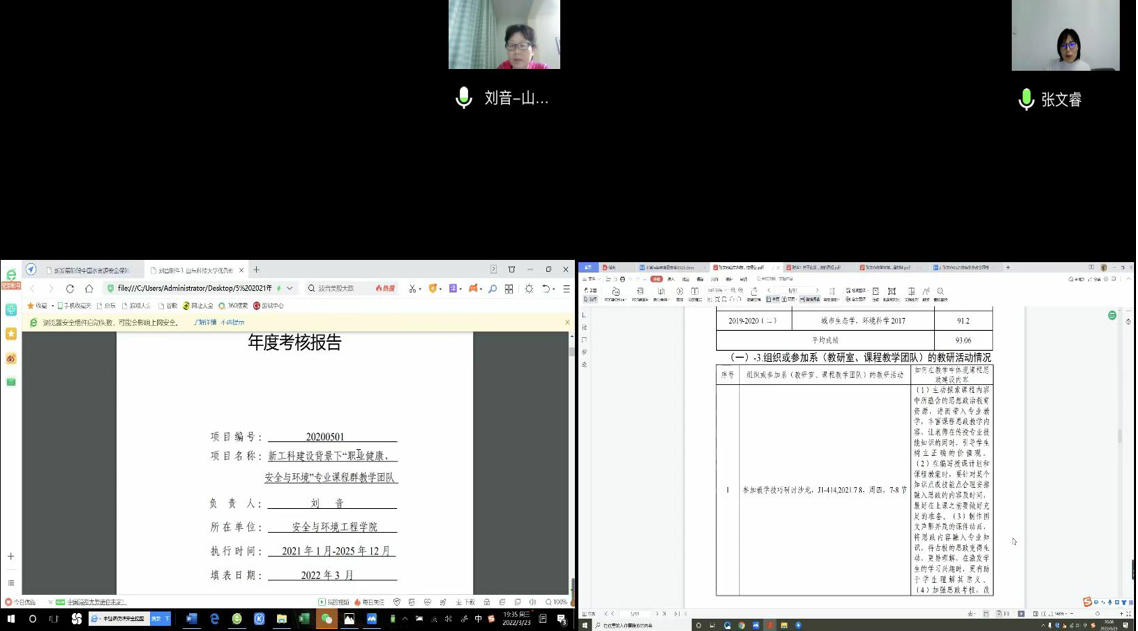This screenshot has height=631, width=1138.
Task: Open the browser hamburger main menu
Action: [566, 289]
